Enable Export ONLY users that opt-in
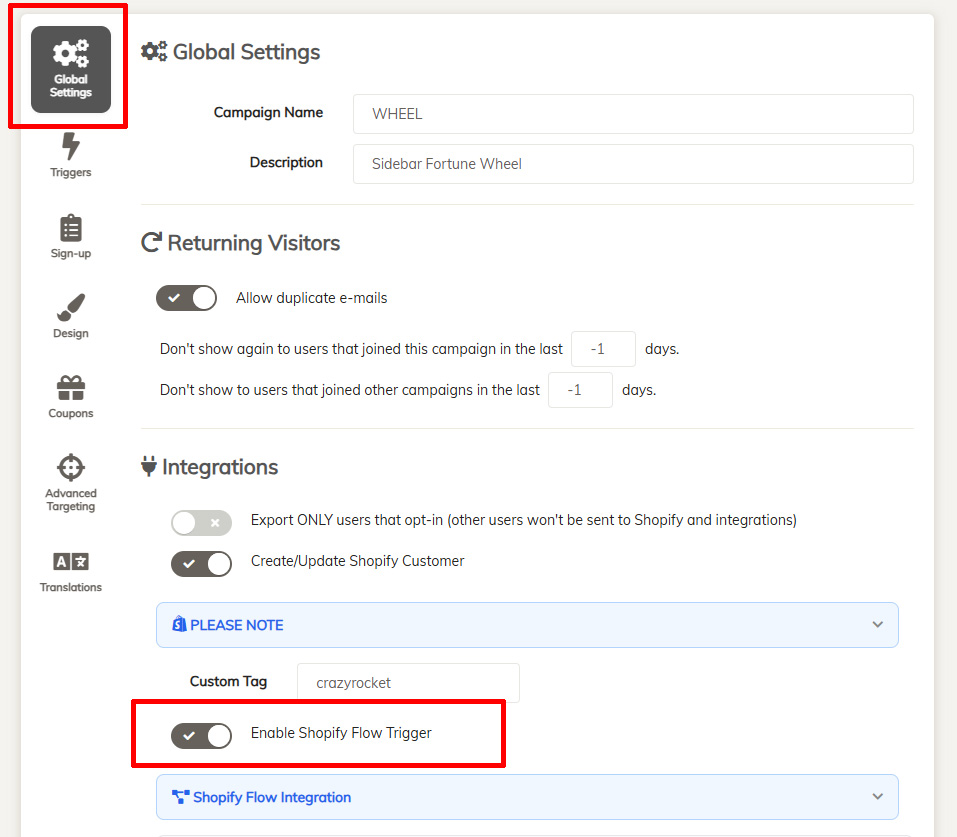The image size is (957, 837). click(201, 522)
